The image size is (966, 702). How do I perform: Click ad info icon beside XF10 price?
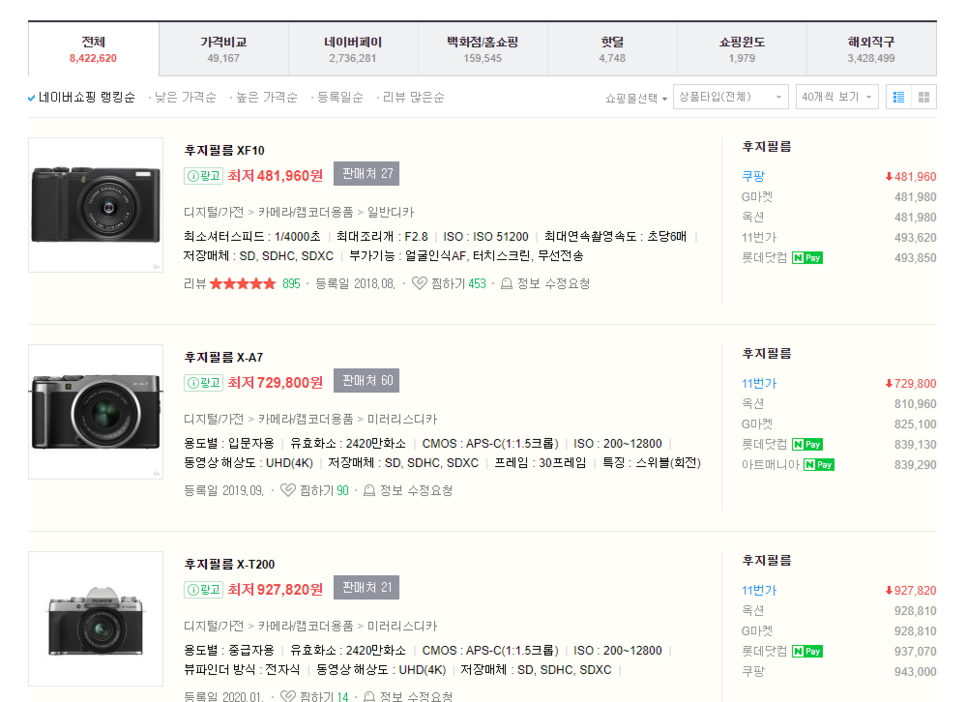coord(203,176)
